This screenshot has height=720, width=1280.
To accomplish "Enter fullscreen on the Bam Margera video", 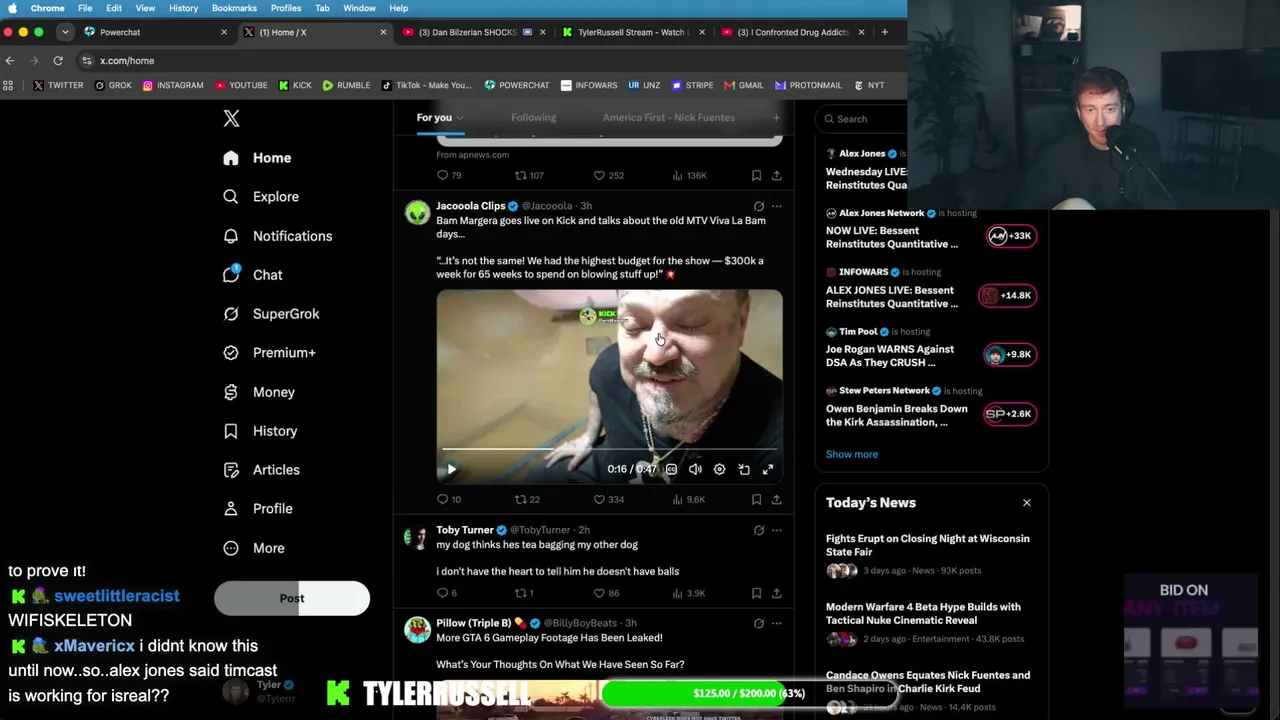I will pos(768,469).
